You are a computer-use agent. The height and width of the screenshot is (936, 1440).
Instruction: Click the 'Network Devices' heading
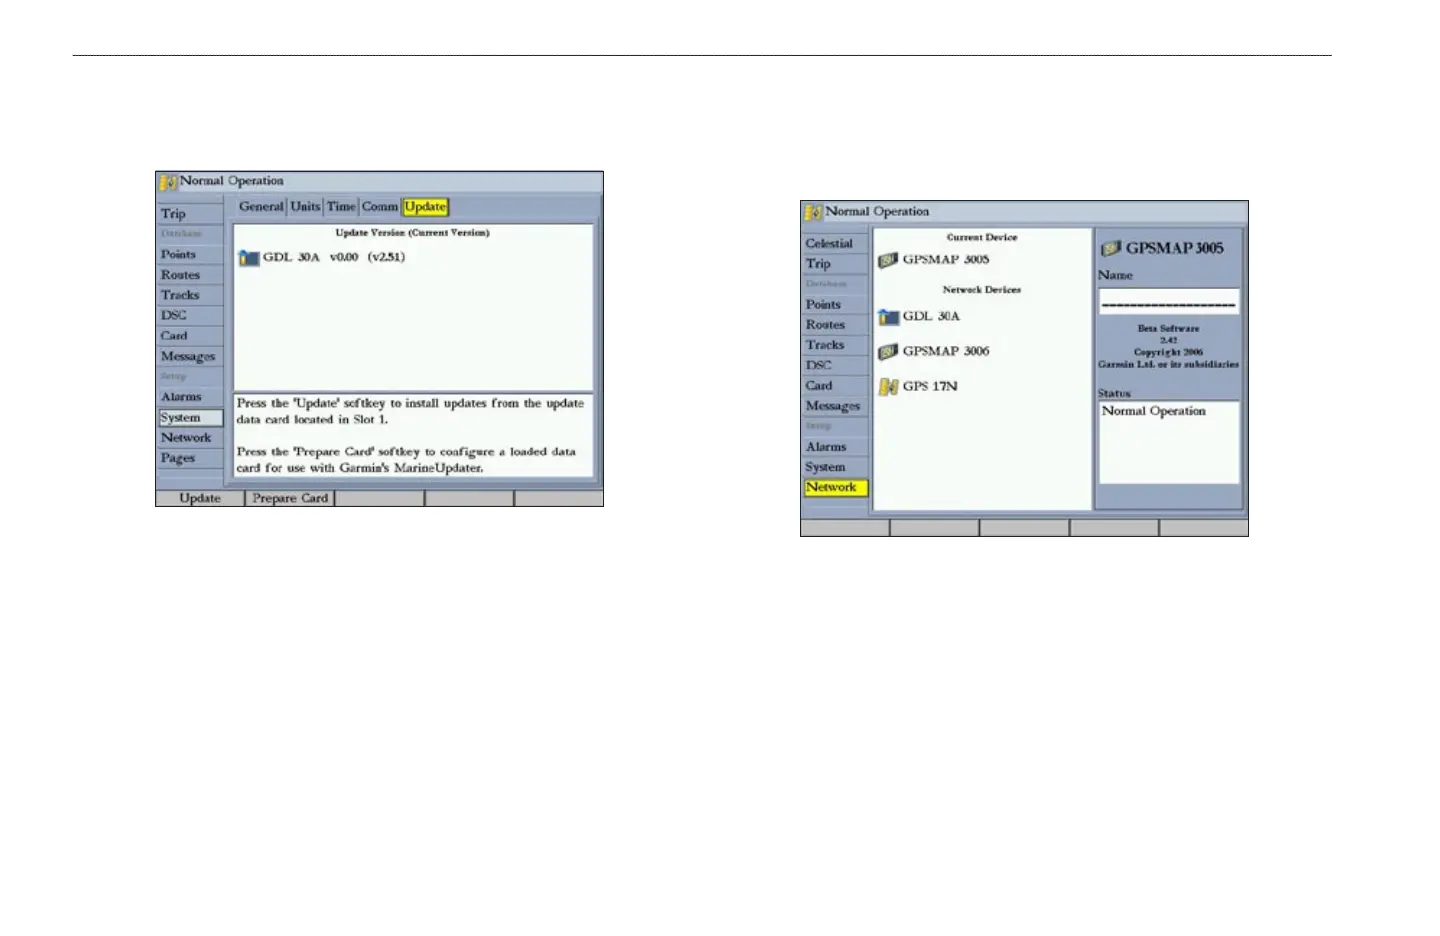(x=982, y=290)
